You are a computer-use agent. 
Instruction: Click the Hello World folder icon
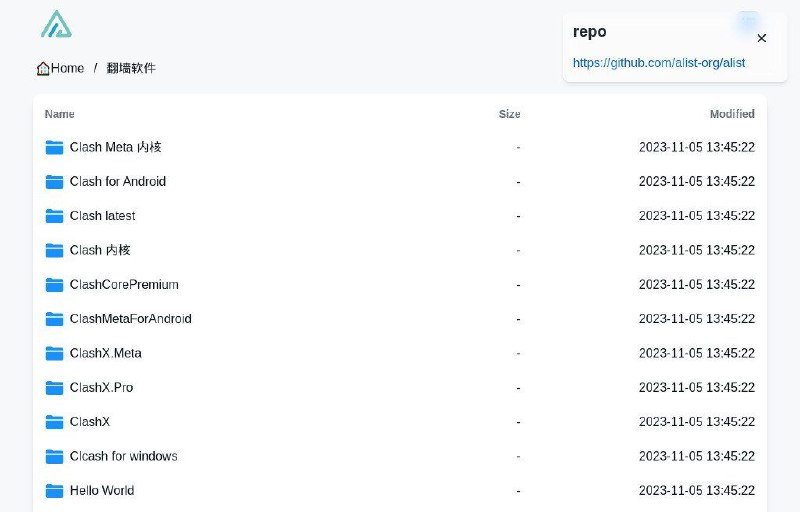[x=54, y=491]
